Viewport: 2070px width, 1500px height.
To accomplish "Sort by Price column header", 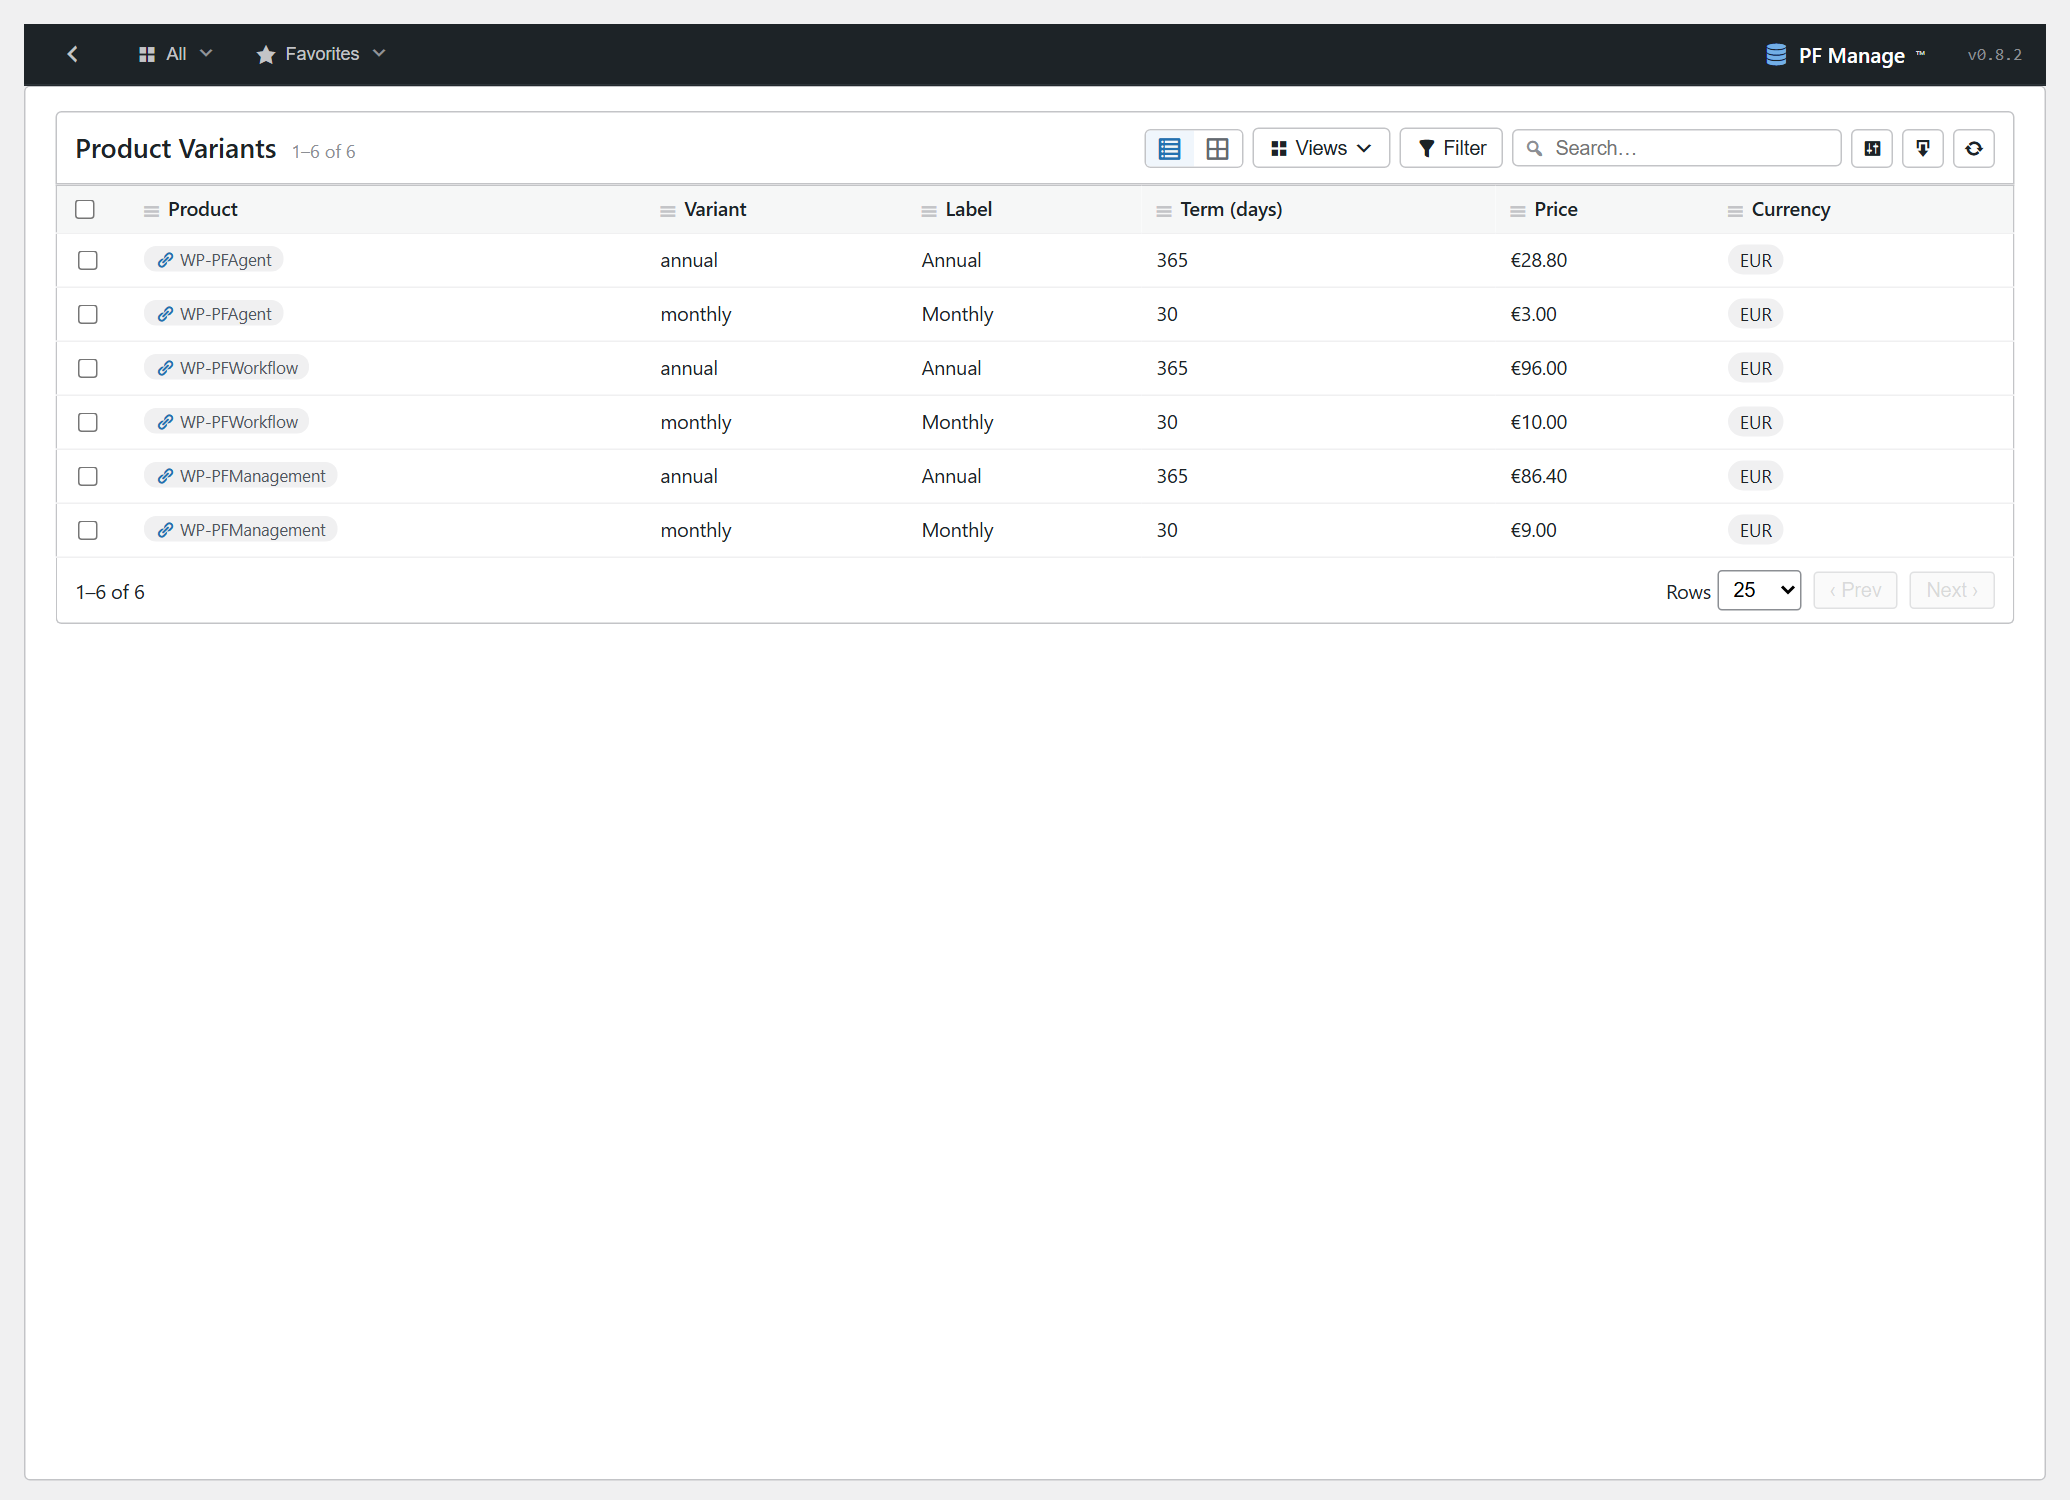I will pyautogui.click(x=1555, y=209).
